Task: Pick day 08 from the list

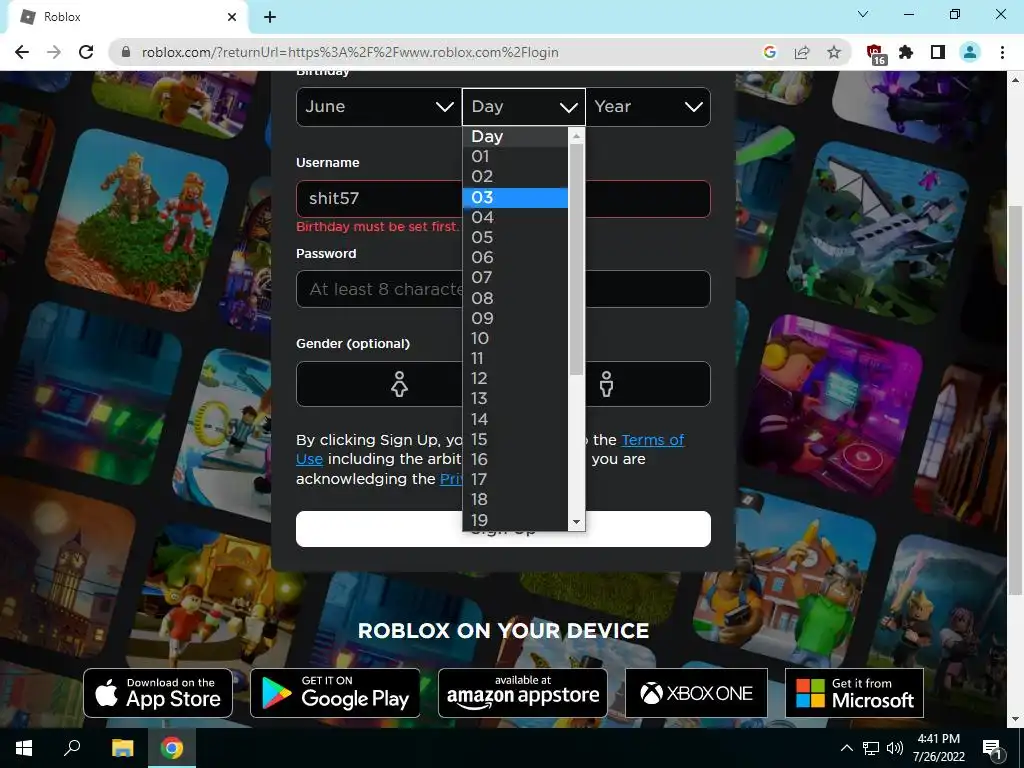Action: coord(515,298)
